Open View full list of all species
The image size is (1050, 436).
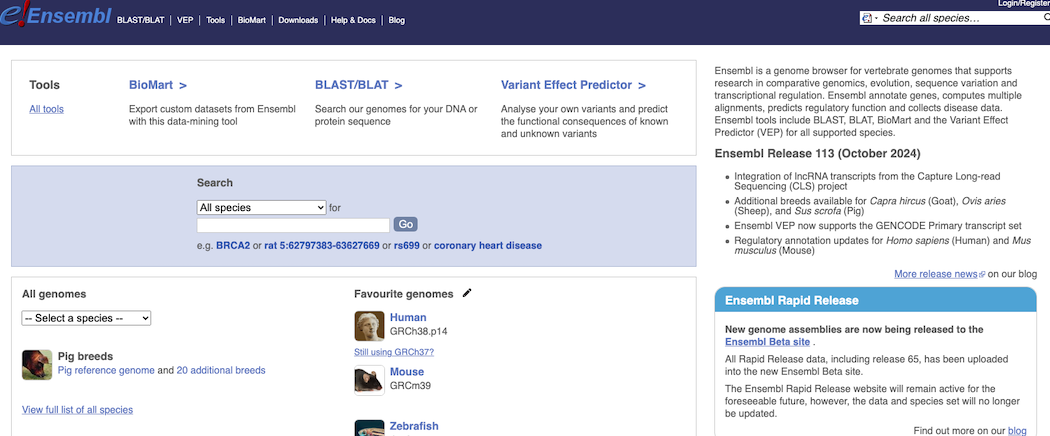pos(78,410)
